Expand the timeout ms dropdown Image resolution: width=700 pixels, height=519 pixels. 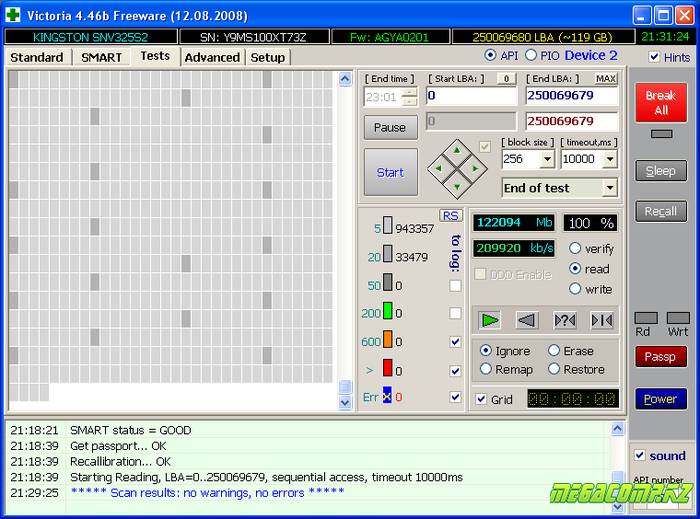pyautogui.click(x=610, y=159)
